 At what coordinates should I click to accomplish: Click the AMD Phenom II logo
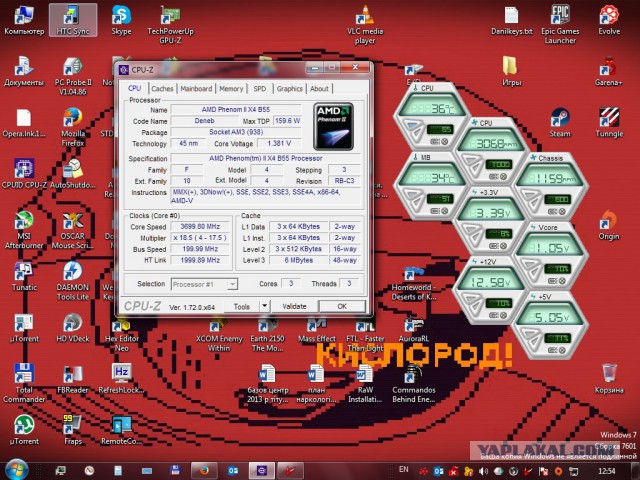click(x=333, y=127)
